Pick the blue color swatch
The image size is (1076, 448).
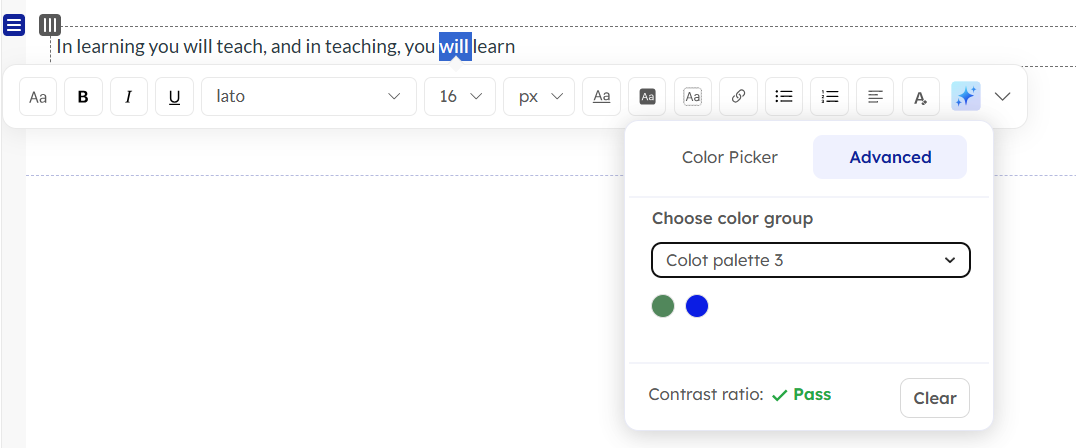(697, 306)
